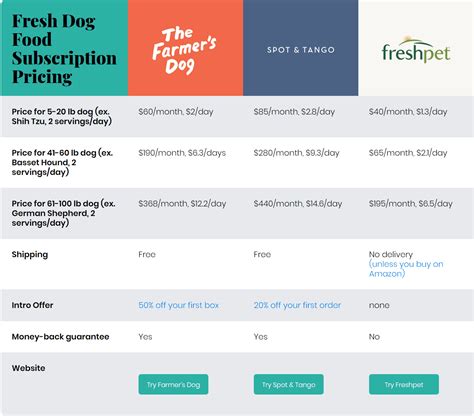Click the Shipping row label

coord(30,254)
